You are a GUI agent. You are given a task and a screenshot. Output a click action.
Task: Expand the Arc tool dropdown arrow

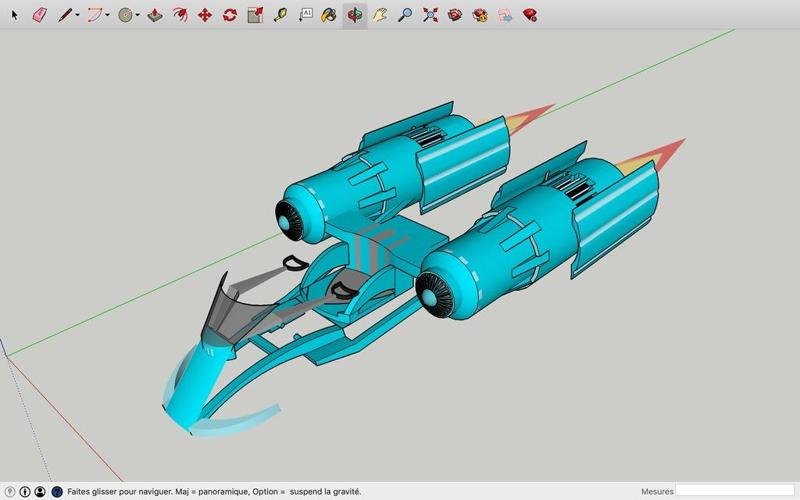(108, 15)
